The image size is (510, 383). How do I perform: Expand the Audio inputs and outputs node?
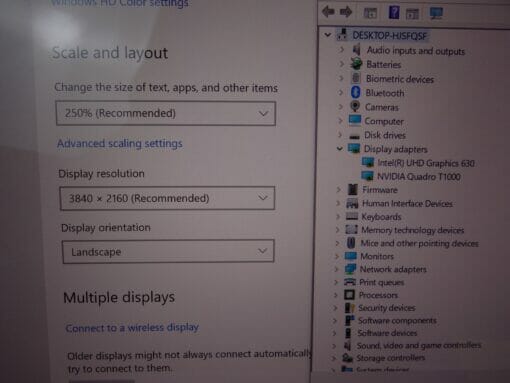point(341,50)
